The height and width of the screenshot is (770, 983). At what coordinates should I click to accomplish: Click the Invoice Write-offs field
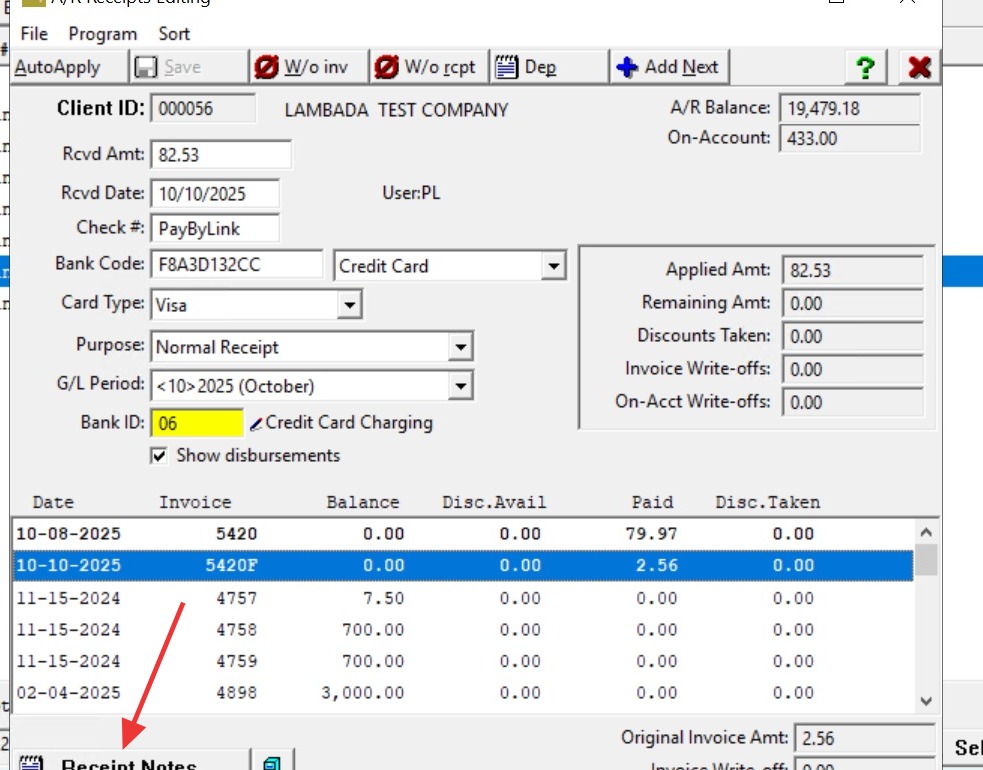[853, 369]
